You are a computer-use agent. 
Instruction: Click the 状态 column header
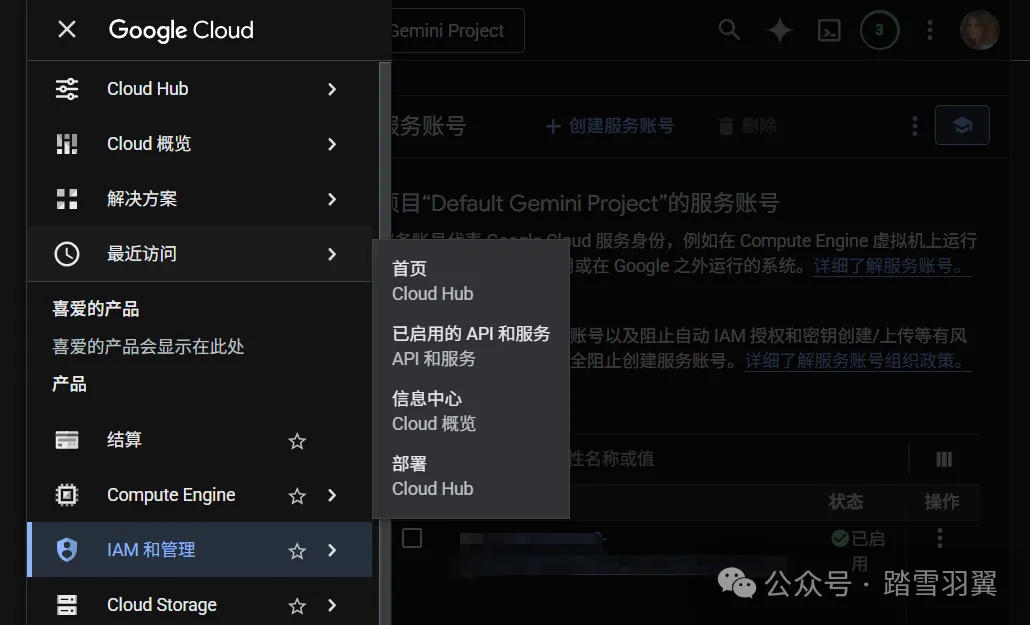(x=845, y=502)
